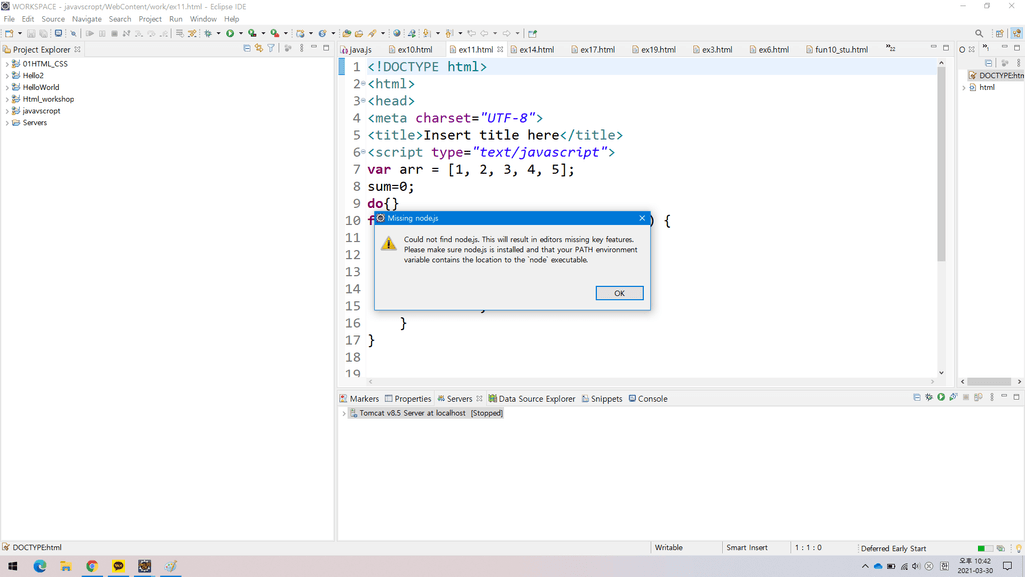Select the Java EE perspective icon
Viewport: 1025px width, 577px height.
(x=1017, y=33)
